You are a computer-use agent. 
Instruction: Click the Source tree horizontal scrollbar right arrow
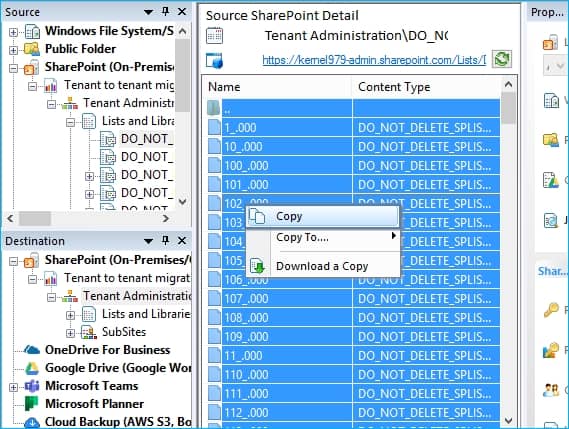tap(165, 218)
